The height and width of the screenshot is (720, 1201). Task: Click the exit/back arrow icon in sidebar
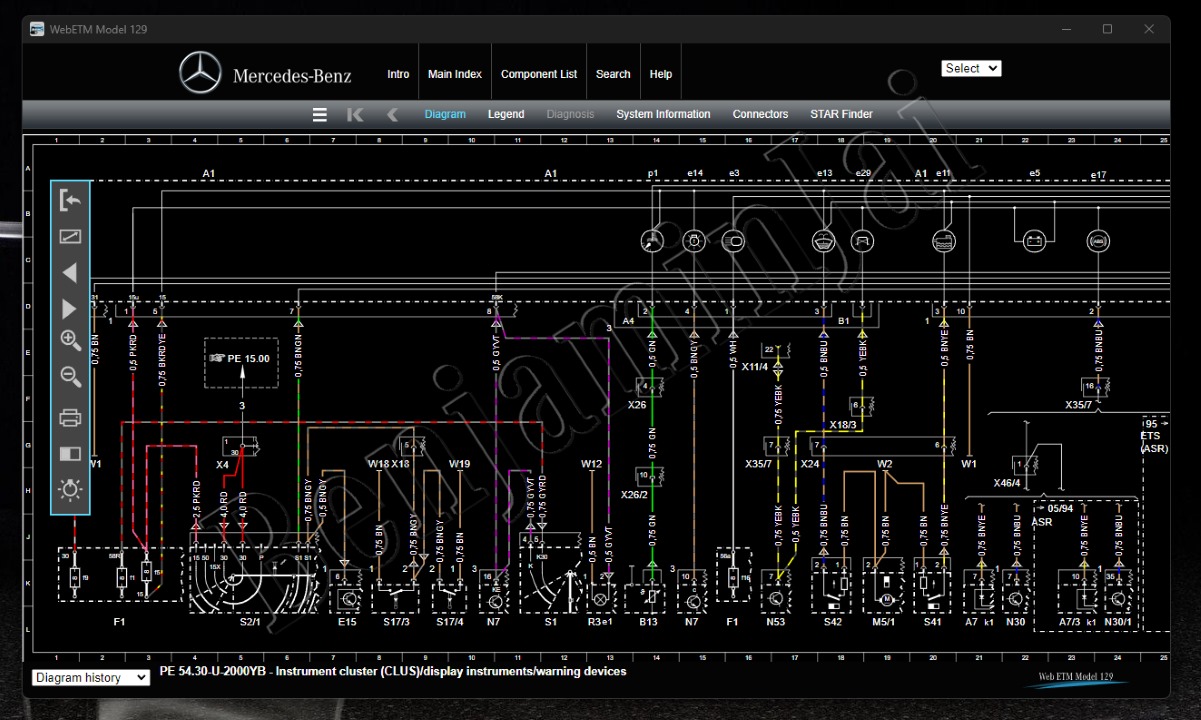70,200
